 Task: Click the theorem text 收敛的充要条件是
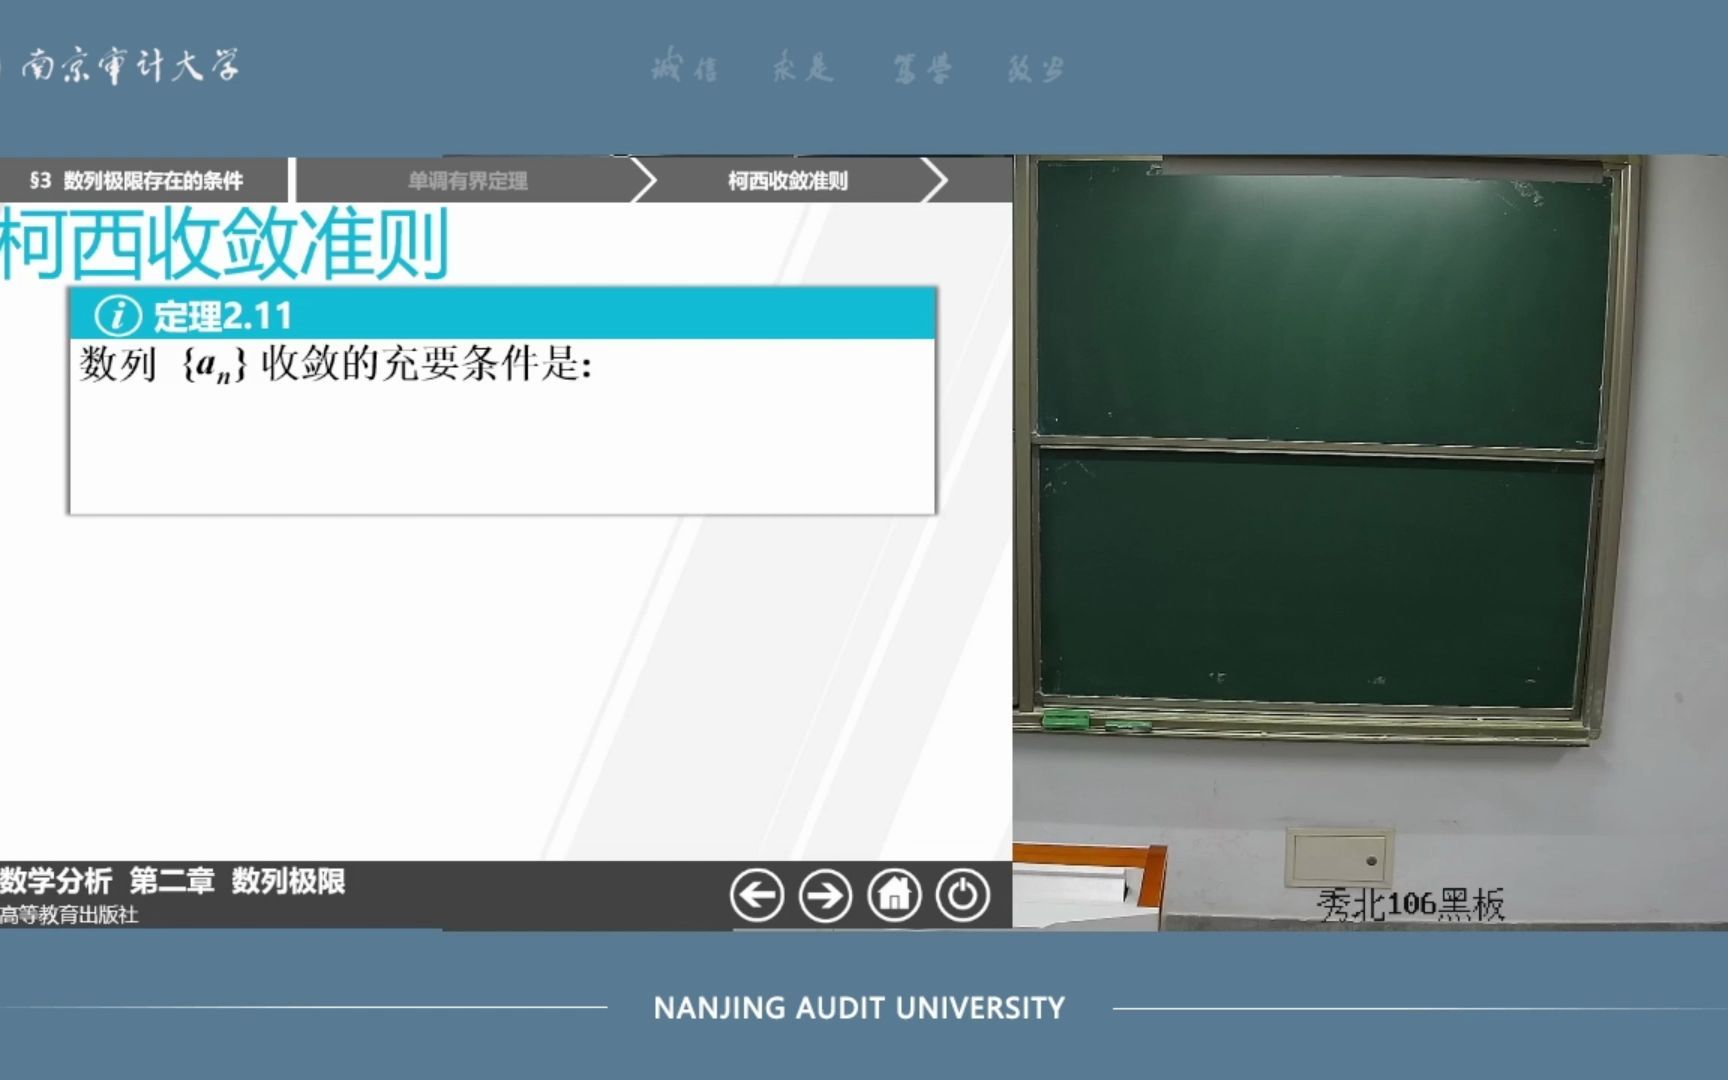427,364
